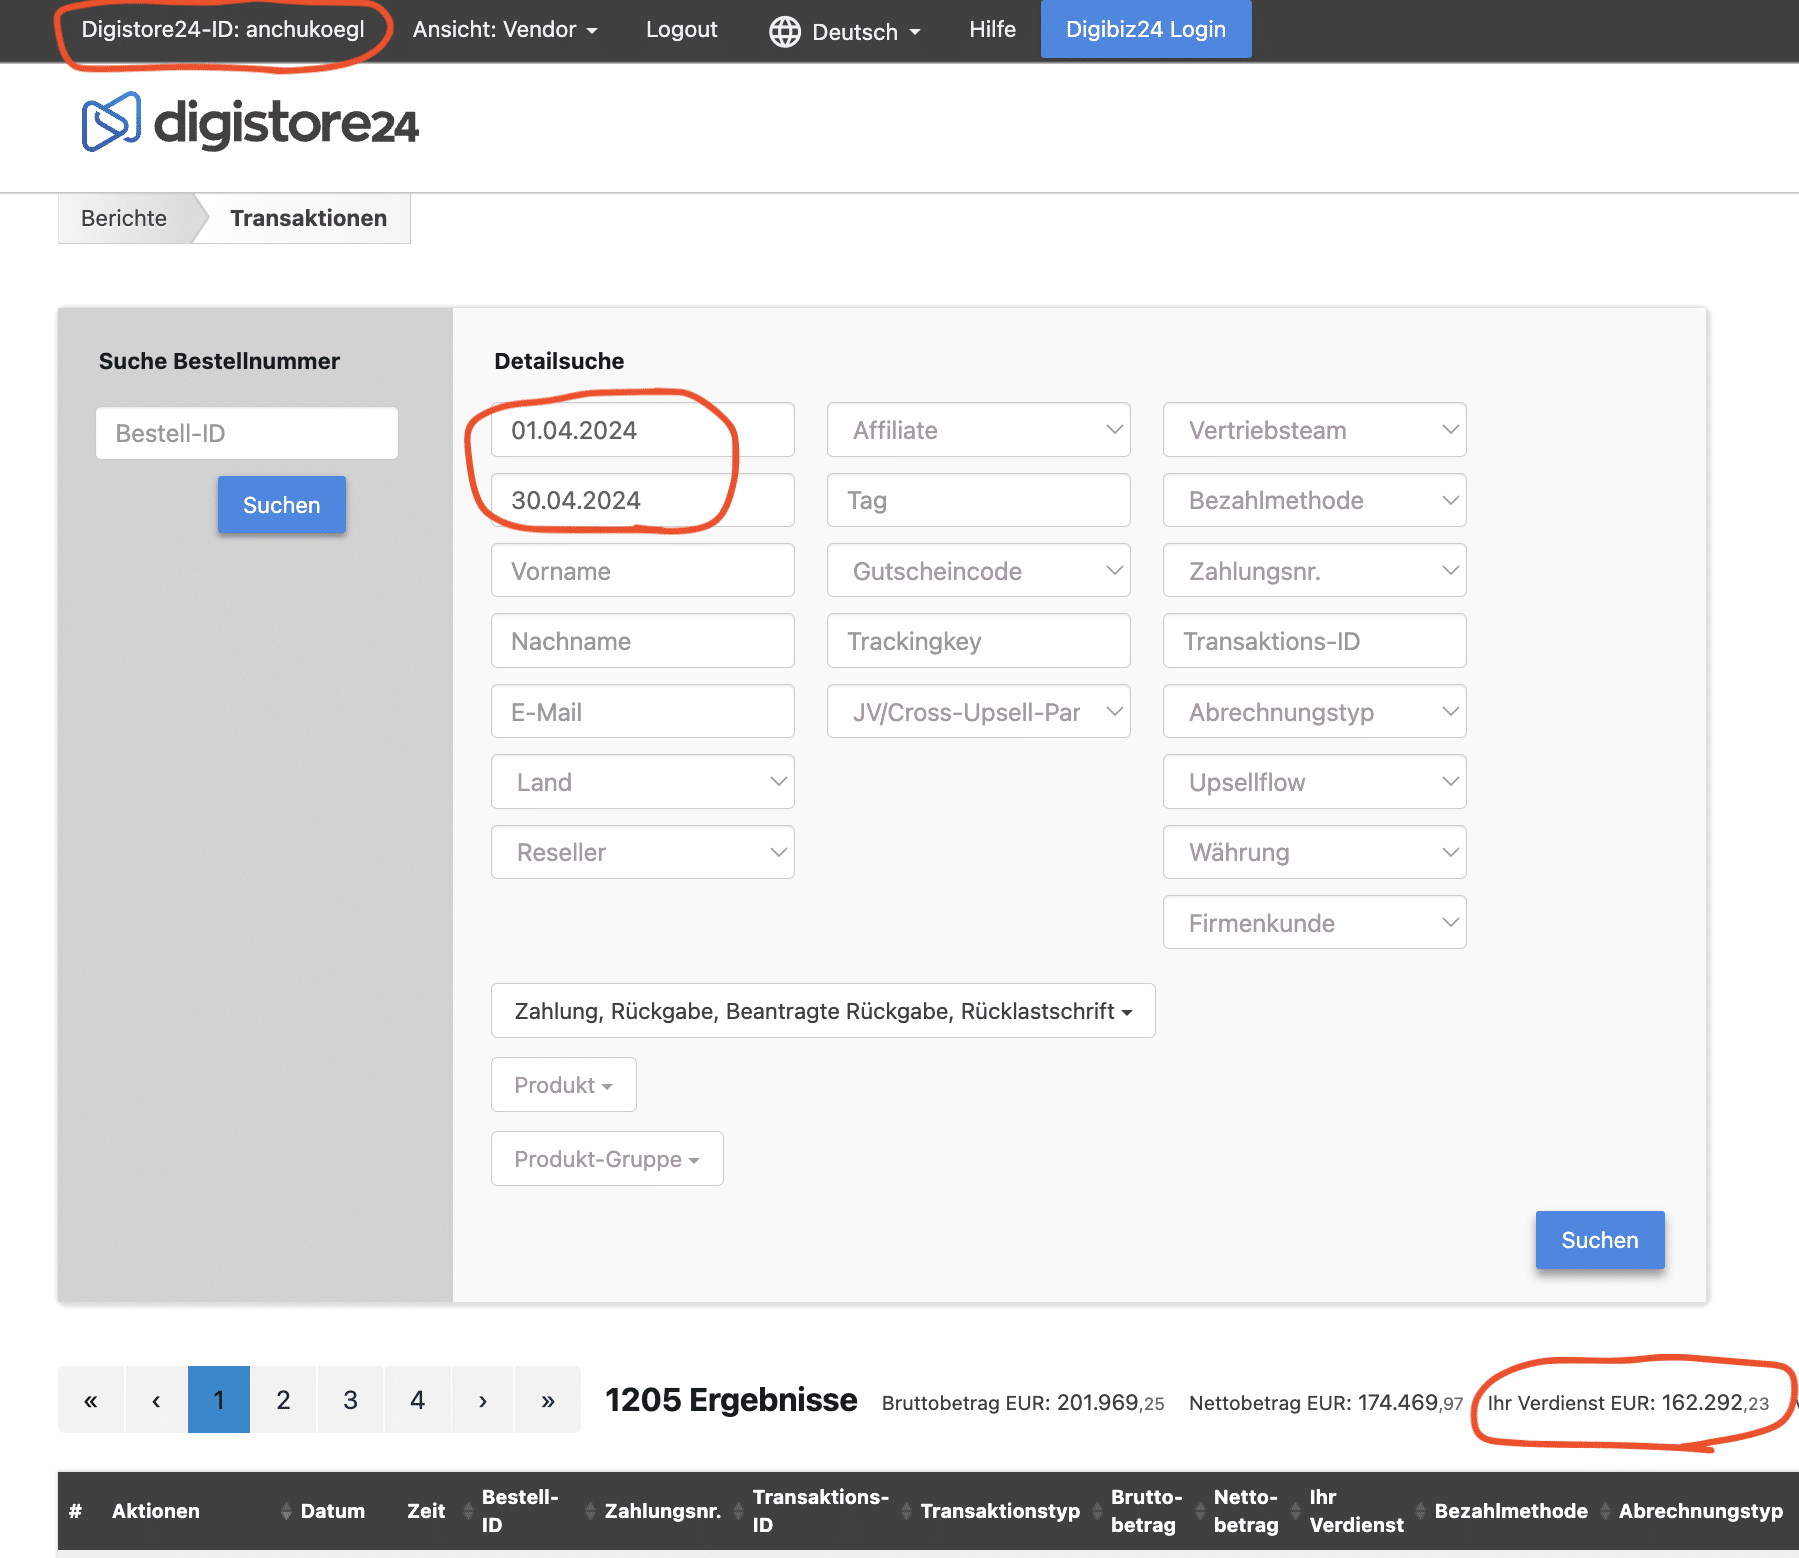Click Suchen under Bestell-ID field
This screenshot has height=1558, width=1799.
click(x=282, y=505)
